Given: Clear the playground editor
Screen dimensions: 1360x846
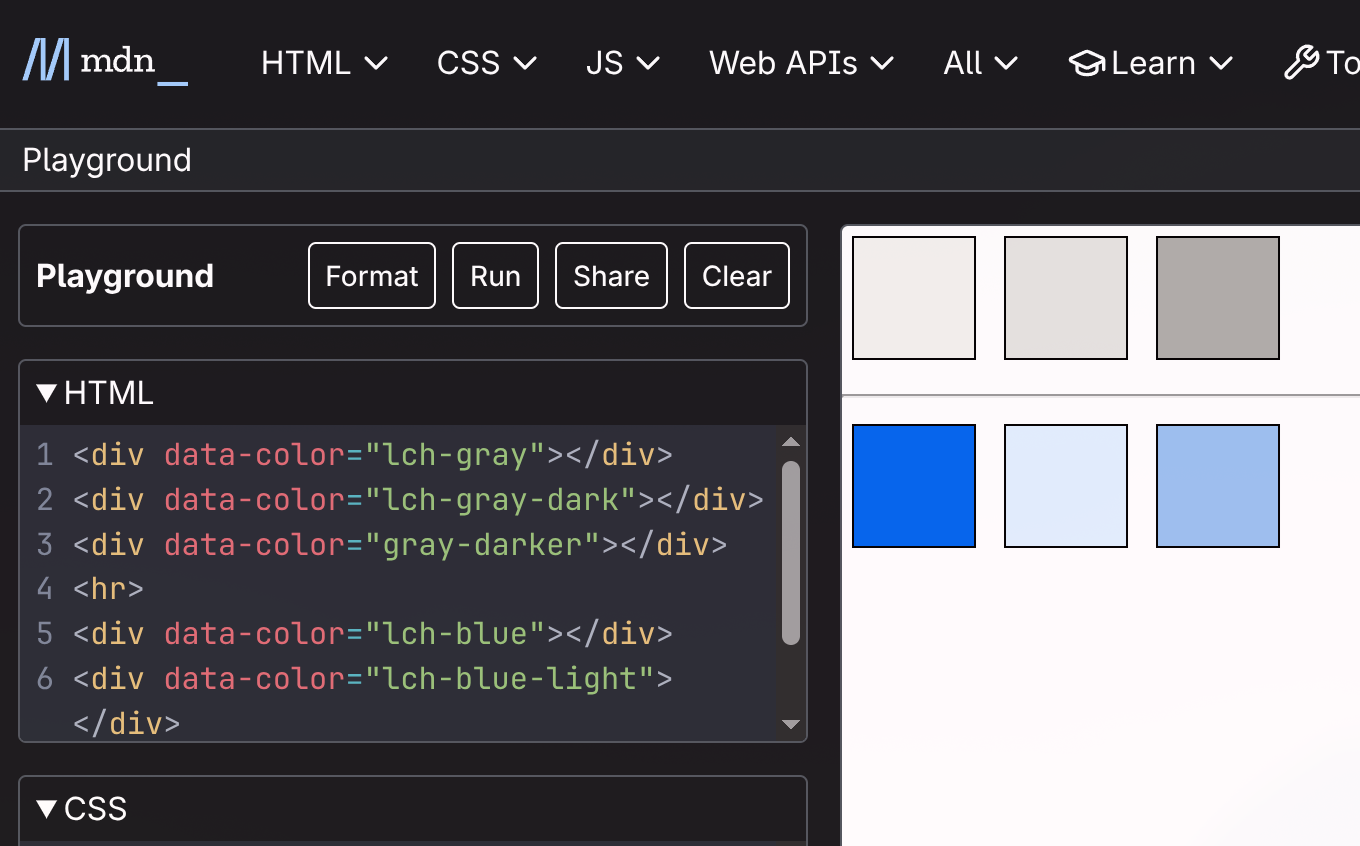Looking at the screenshot, I should pyautogui.click(x=736, y=276).
